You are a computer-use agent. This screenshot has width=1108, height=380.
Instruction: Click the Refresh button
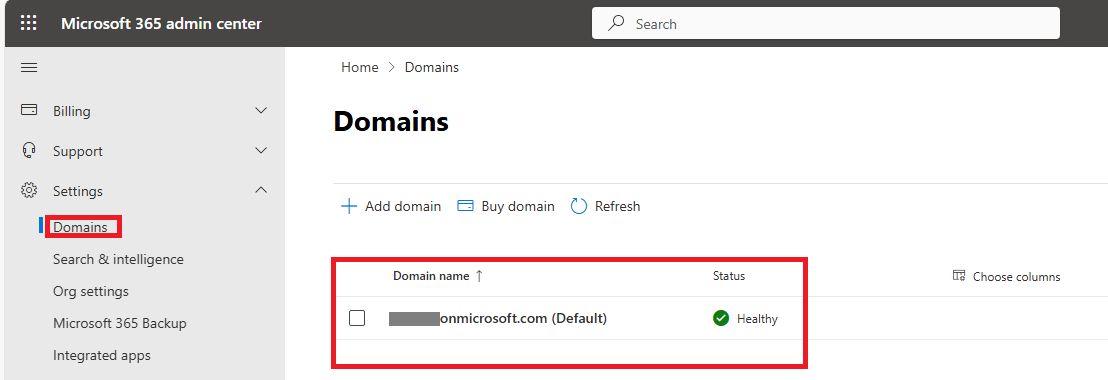coord(605,206)
